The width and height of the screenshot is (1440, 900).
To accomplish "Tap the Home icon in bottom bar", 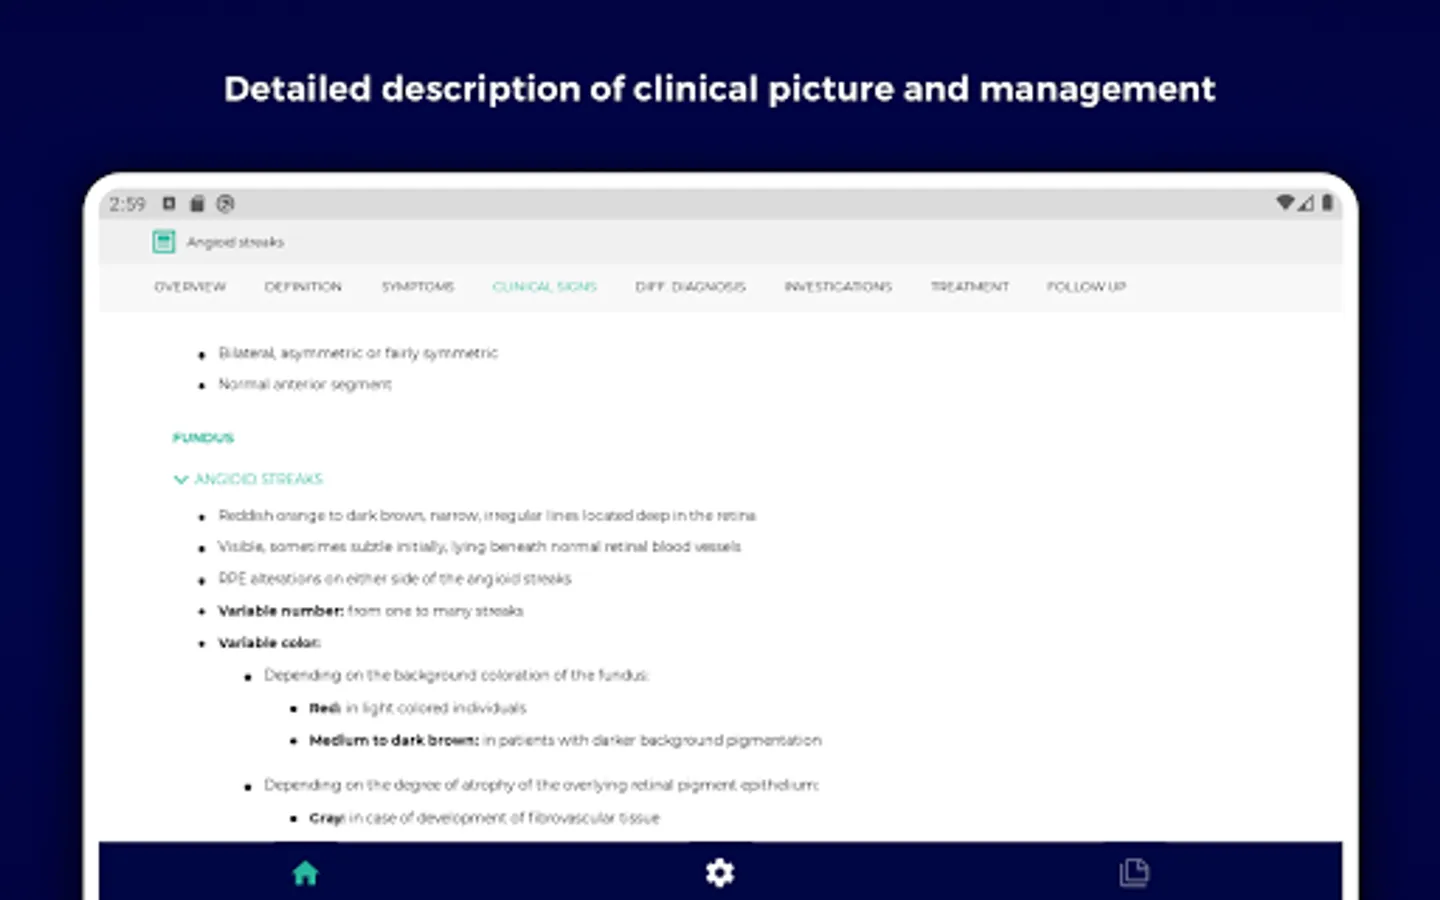I will click(x=305, y=873).
